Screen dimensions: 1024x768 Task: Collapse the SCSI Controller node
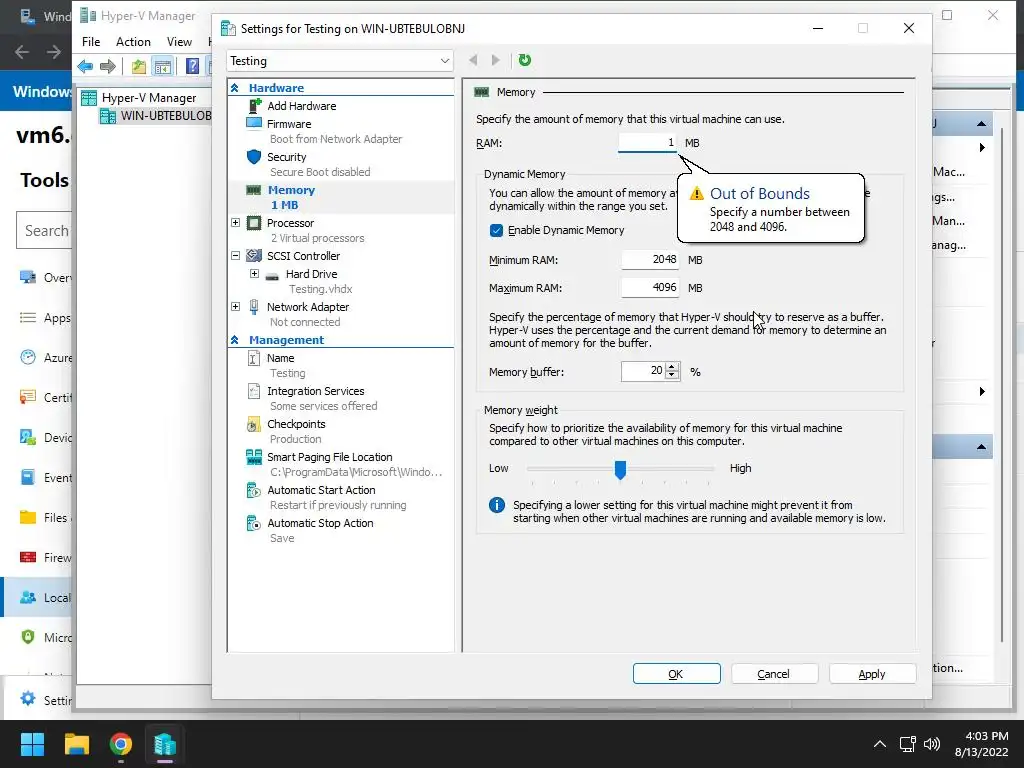(x=236, y=256)
